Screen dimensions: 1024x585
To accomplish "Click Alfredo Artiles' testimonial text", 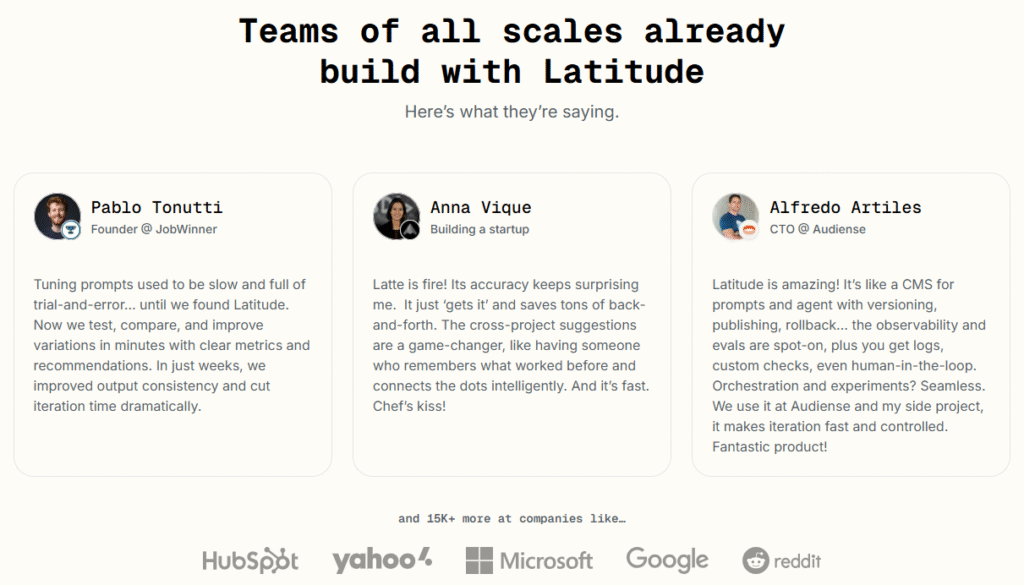I will click(849, 366).
